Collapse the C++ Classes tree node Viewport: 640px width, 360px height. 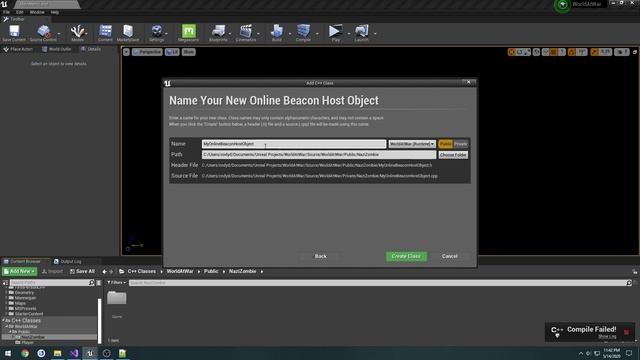pos(4,321)
